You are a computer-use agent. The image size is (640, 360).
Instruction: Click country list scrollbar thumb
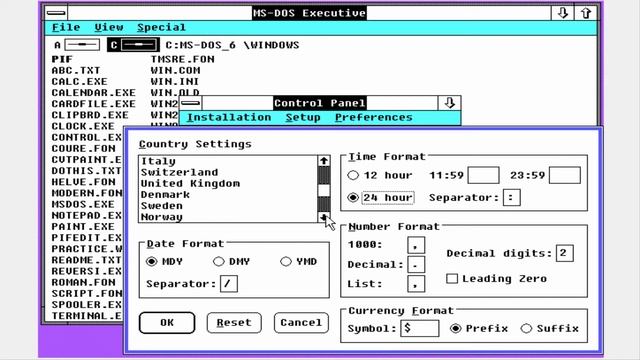324,190
